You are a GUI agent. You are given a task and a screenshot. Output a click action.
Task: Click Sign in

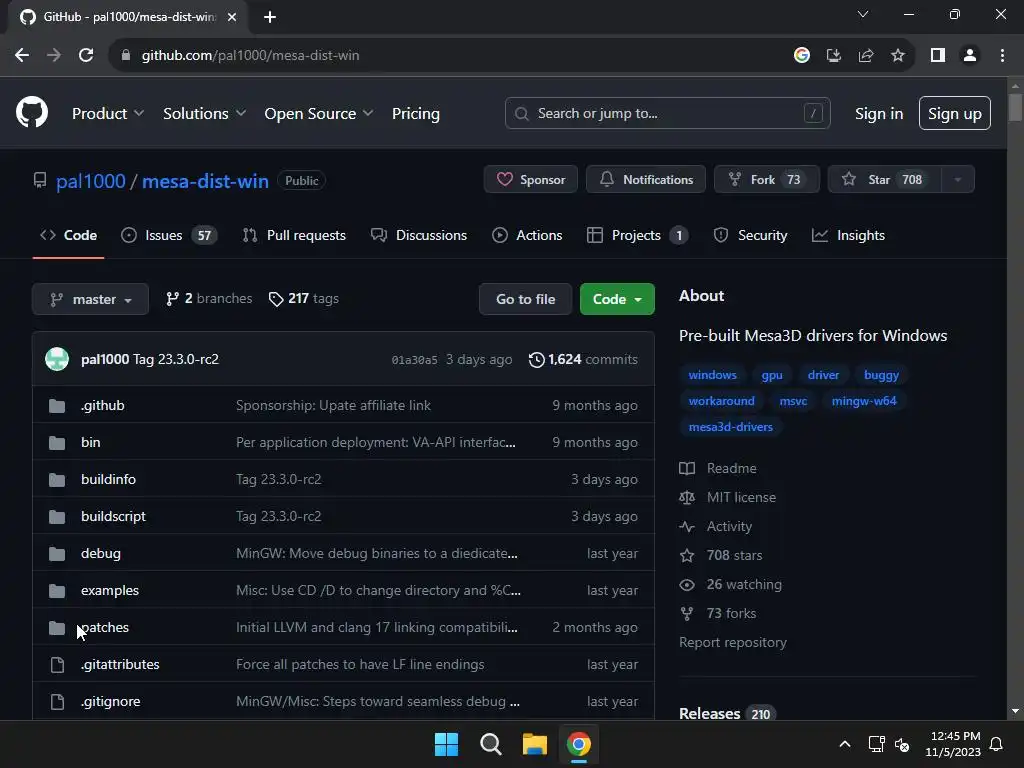879,114
